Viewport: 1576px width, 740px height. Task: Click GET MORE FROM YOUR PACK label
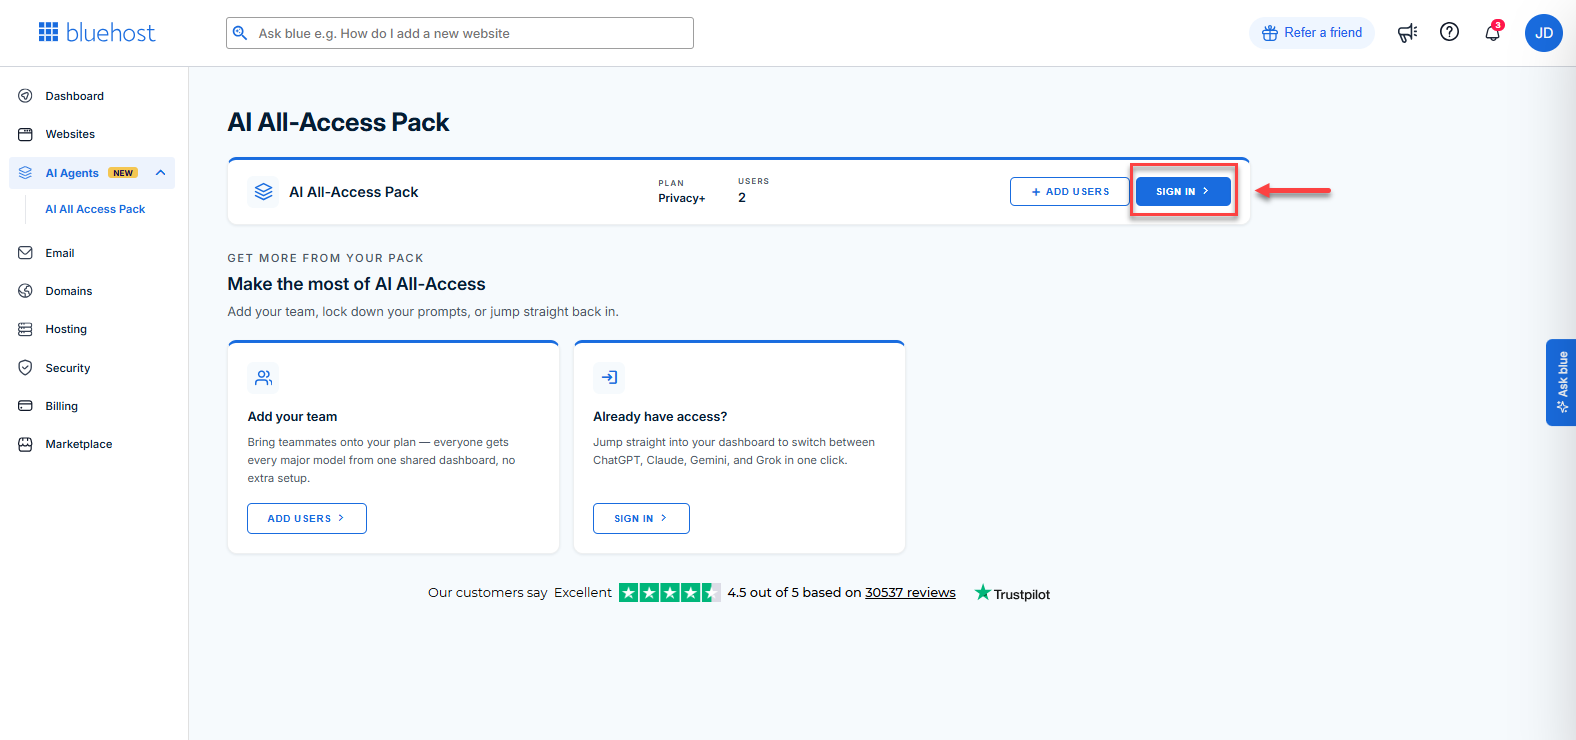(325, 258)
